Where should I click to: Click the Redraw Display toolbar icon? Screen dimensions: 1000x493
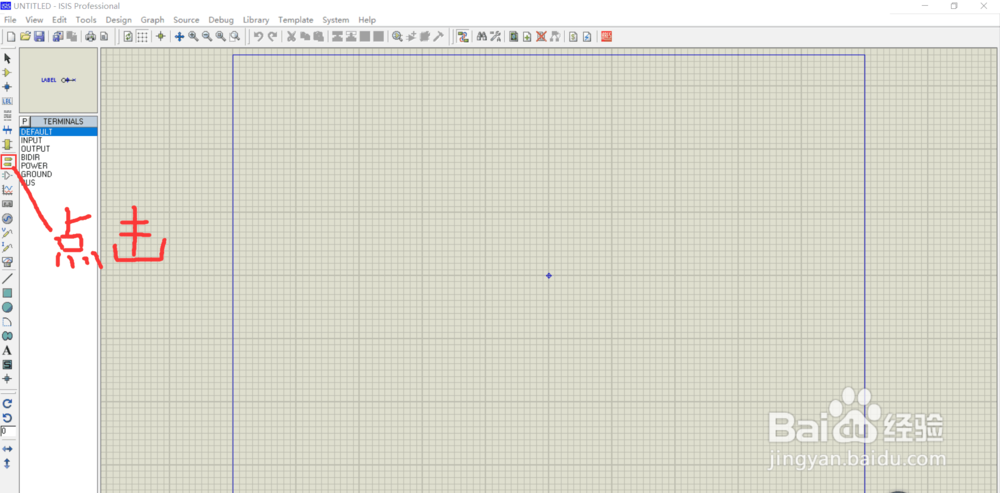128,37
